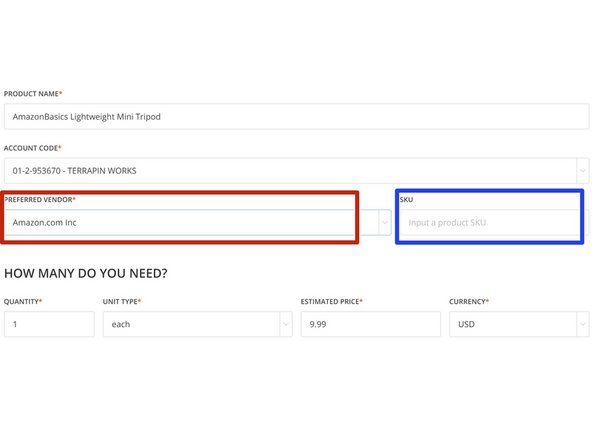Viewport: 592px width, 444px height.
Task: Click the Account Code label
Action: tap(32, 148)
